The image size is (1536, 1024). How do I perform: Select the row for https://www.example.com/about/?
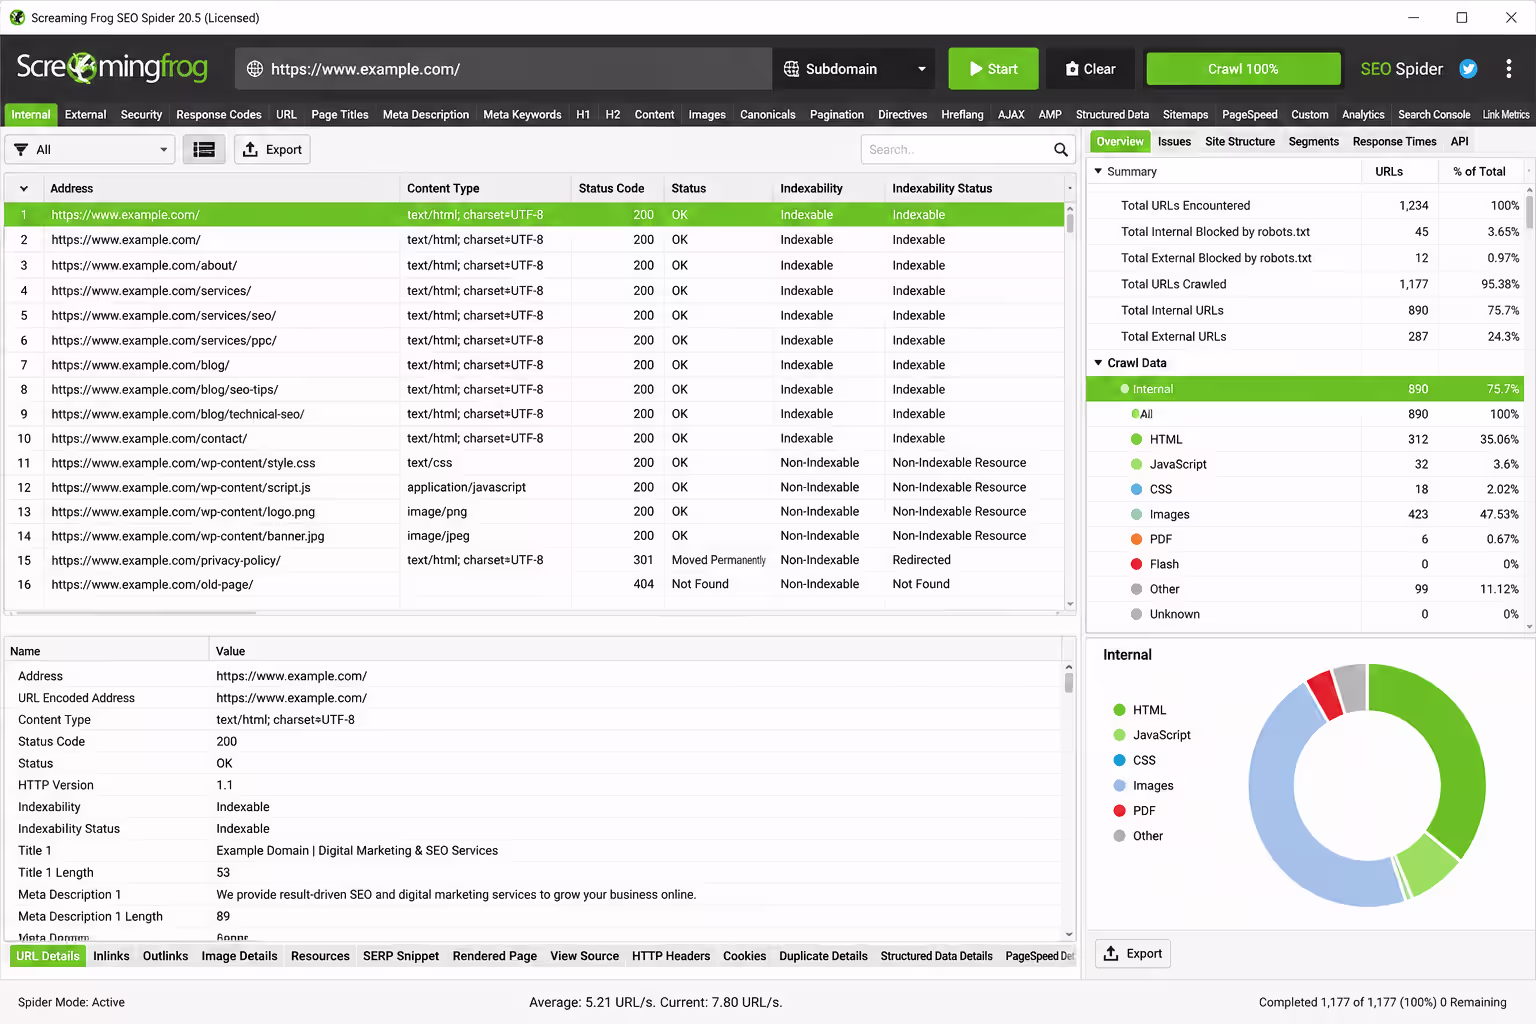click(534, 265)
